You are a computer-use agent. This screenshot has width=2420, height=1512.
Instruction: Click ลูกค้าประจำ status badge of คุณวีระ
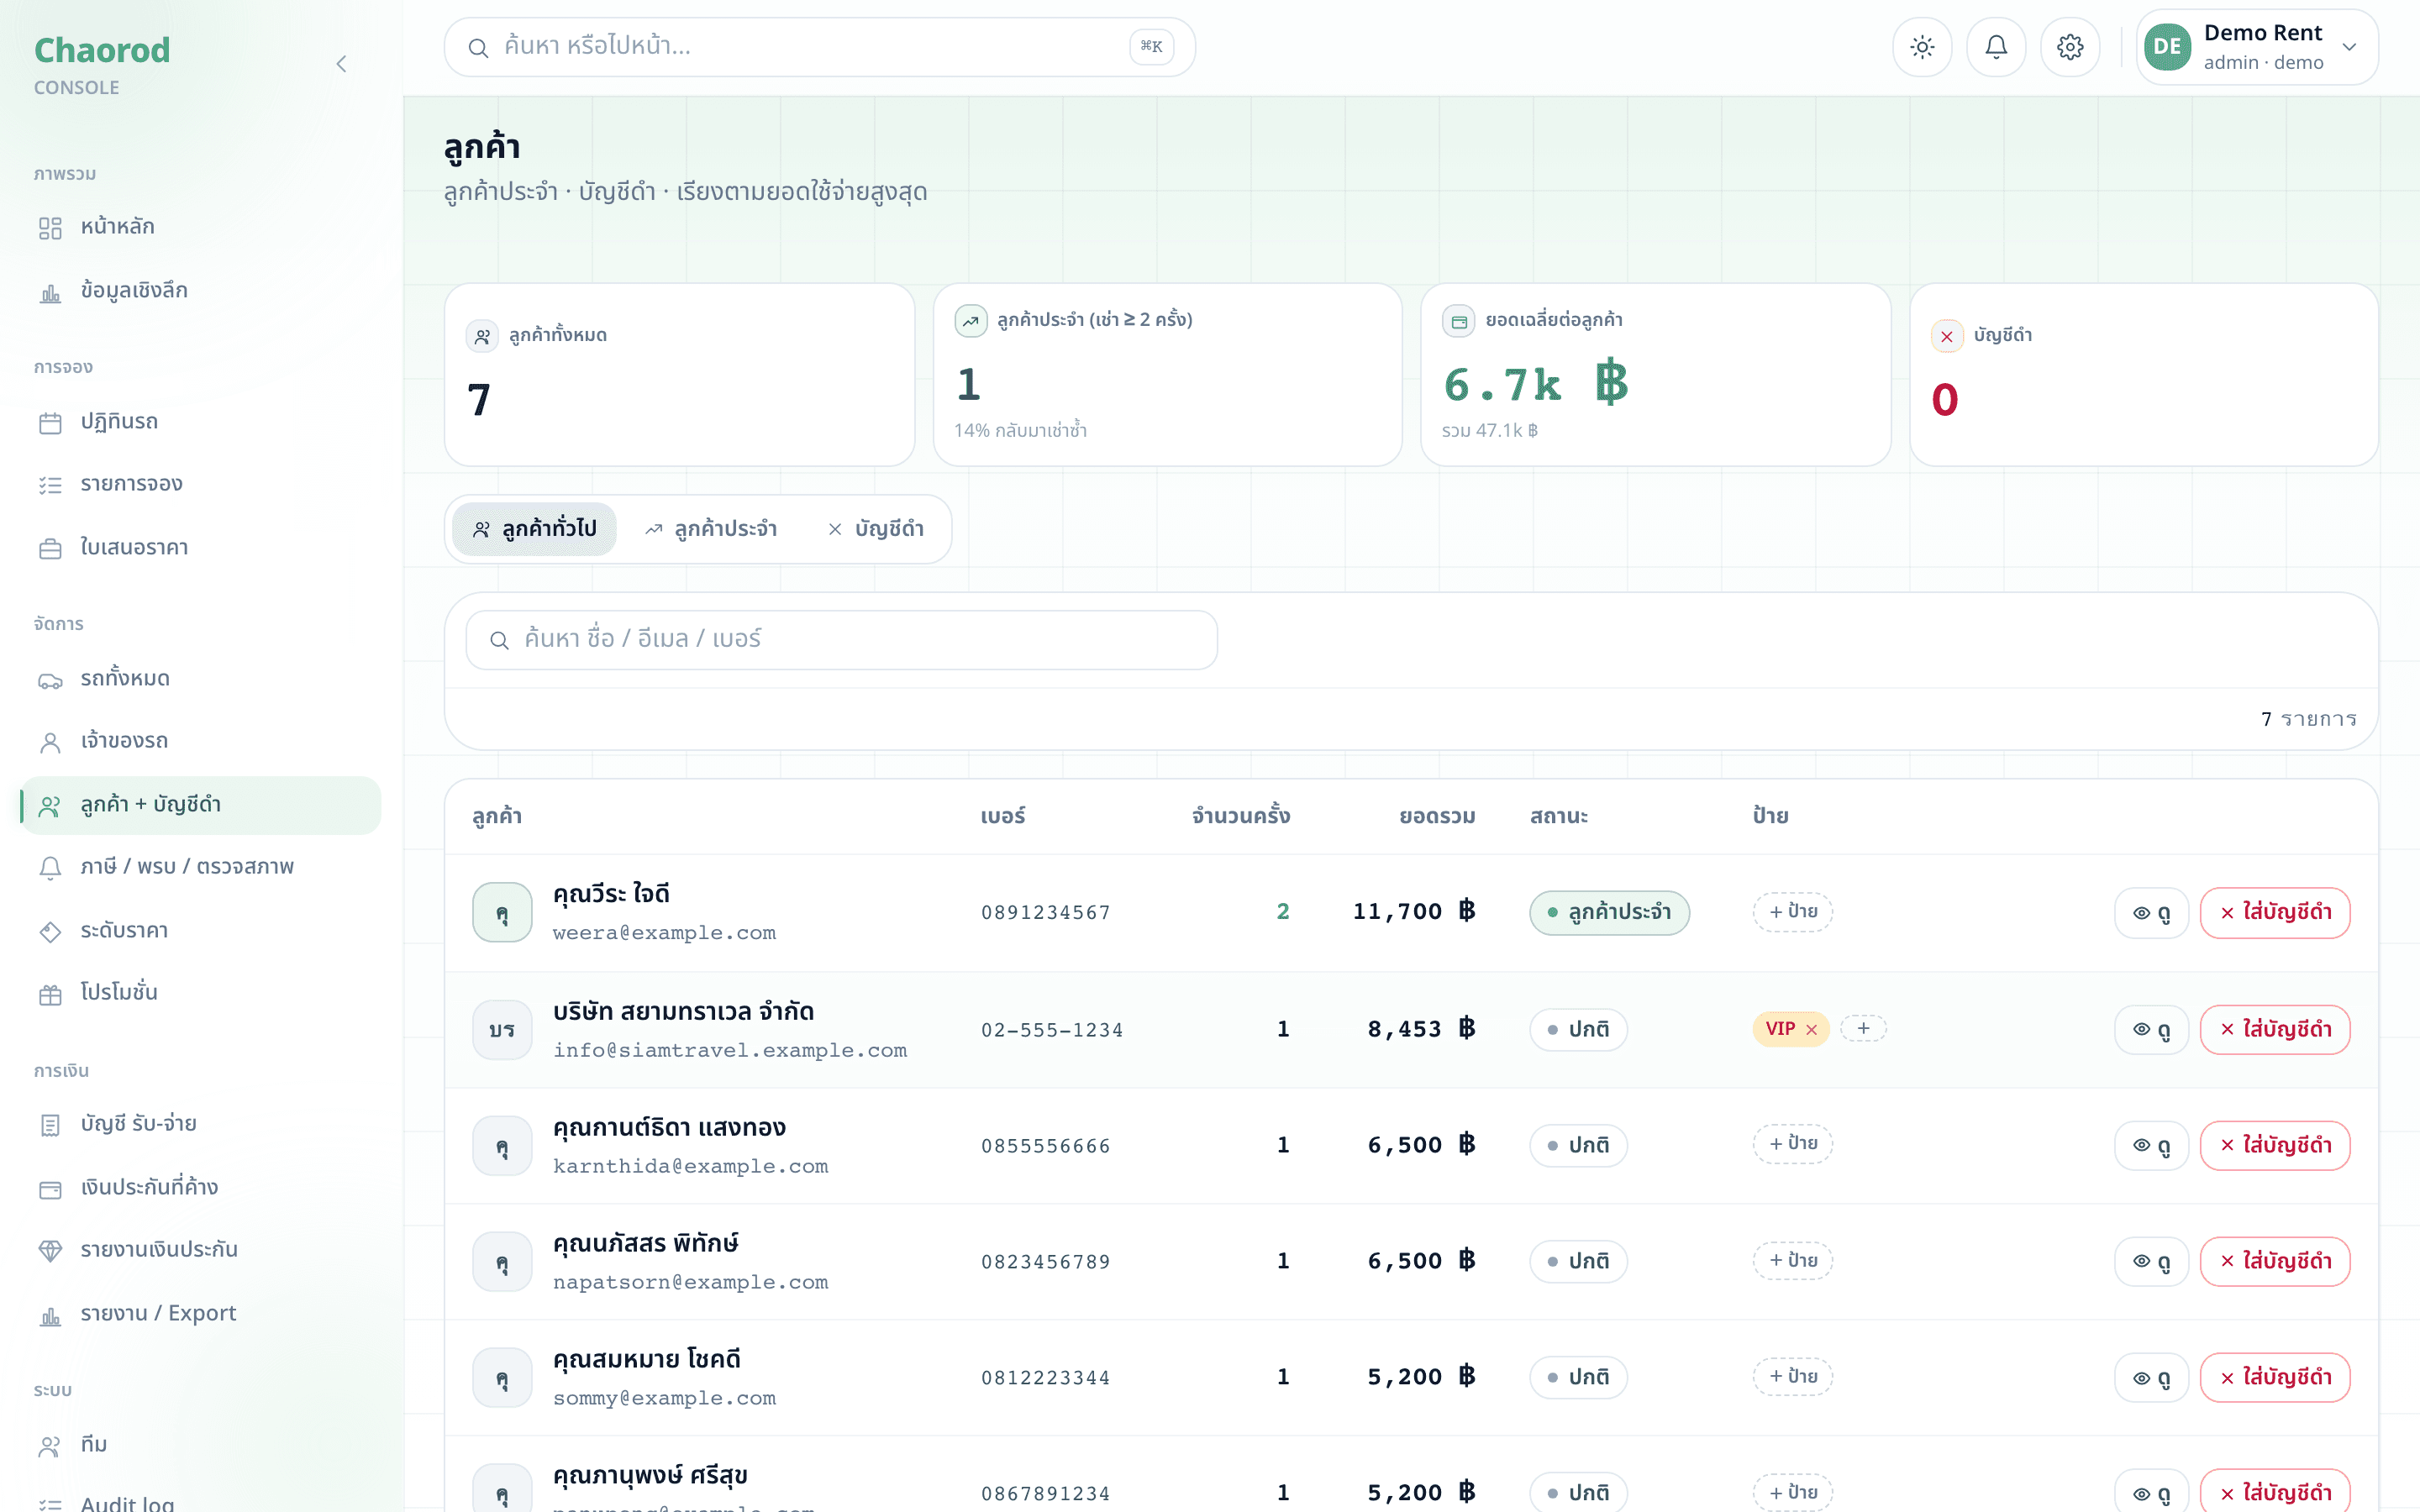(x=1609, y=913)
